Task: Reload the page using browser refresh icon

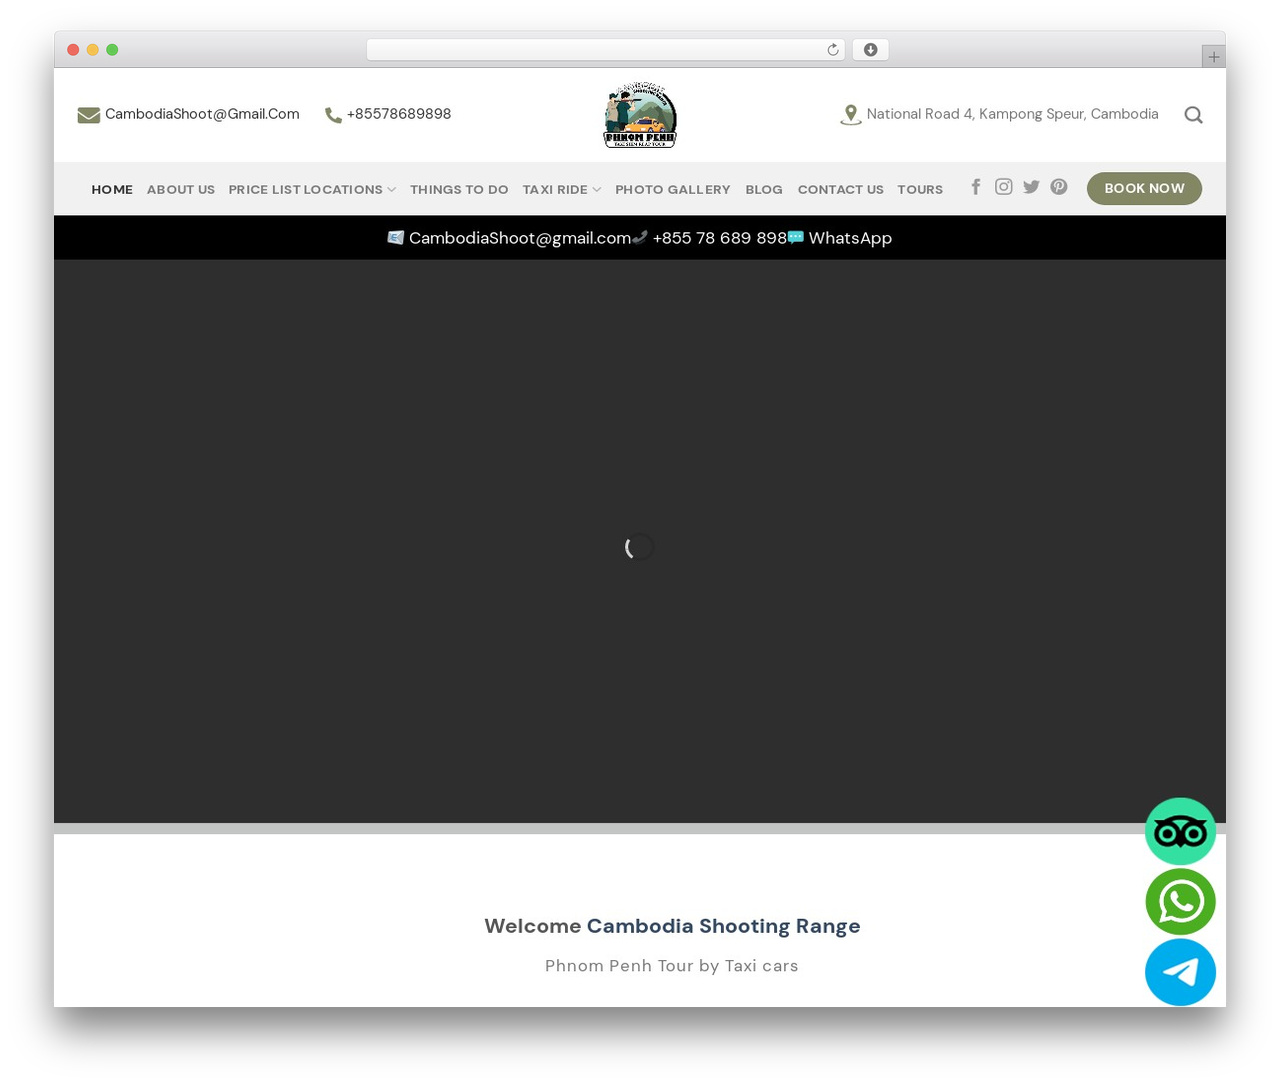Action: (832, 50)
